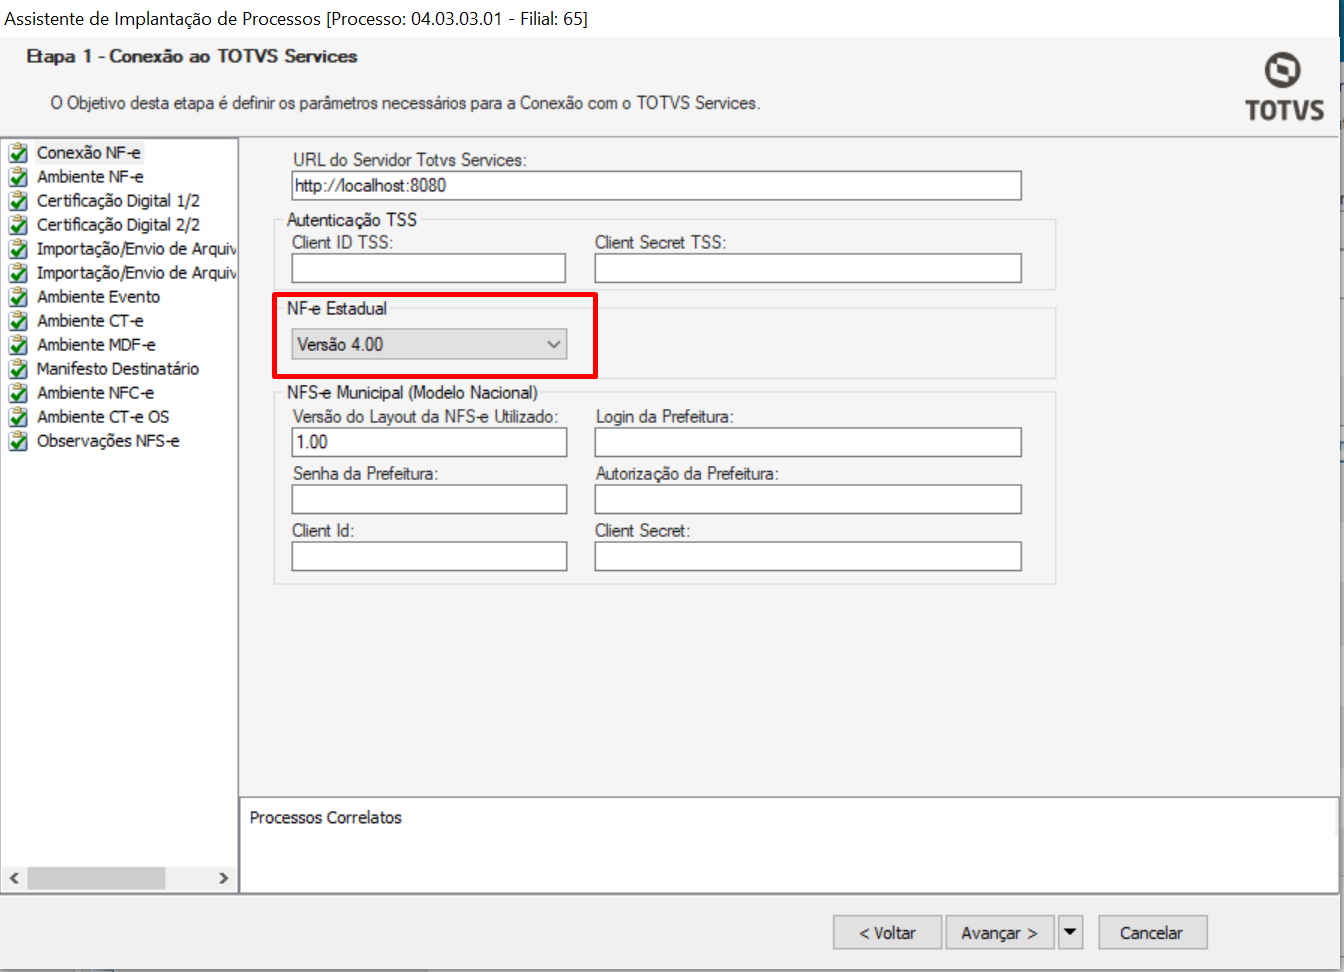
Task: Advance with the Avançar button
Action: 1000,932
